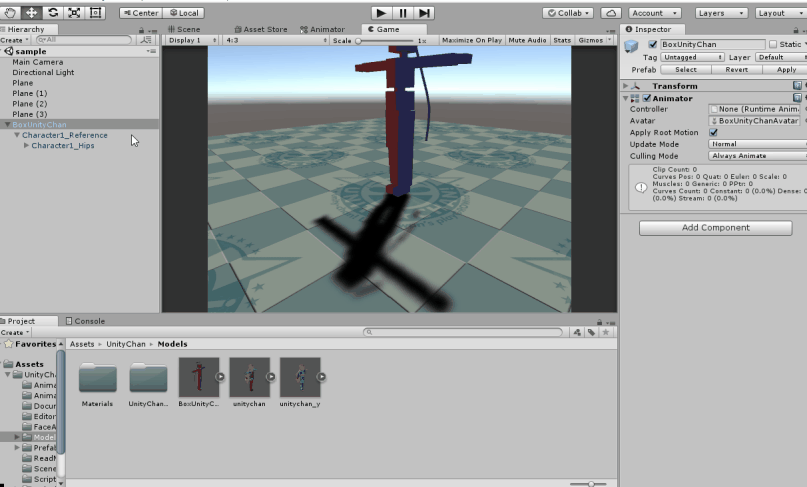
Task: Click the Inspector panel lock icon
Action: [x=796, y=30]
